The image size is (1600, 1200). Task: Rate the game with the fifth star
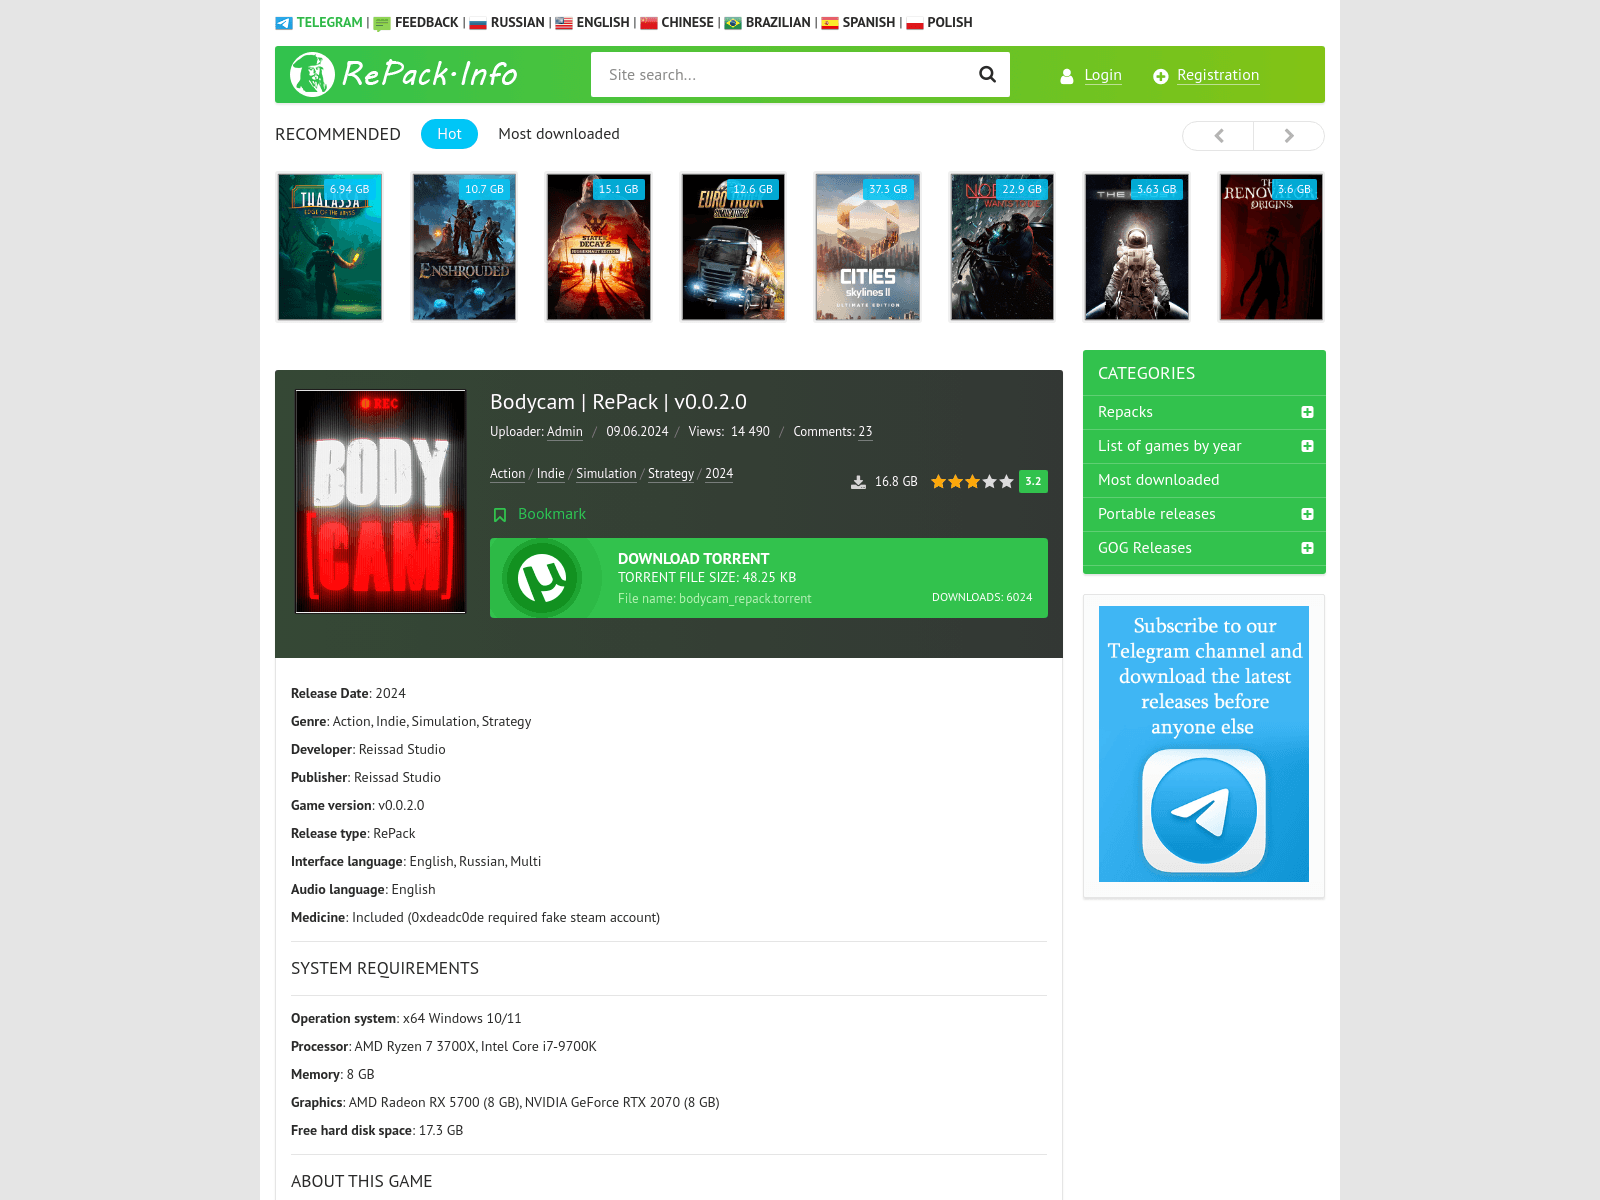click(x=1006, y=482)
